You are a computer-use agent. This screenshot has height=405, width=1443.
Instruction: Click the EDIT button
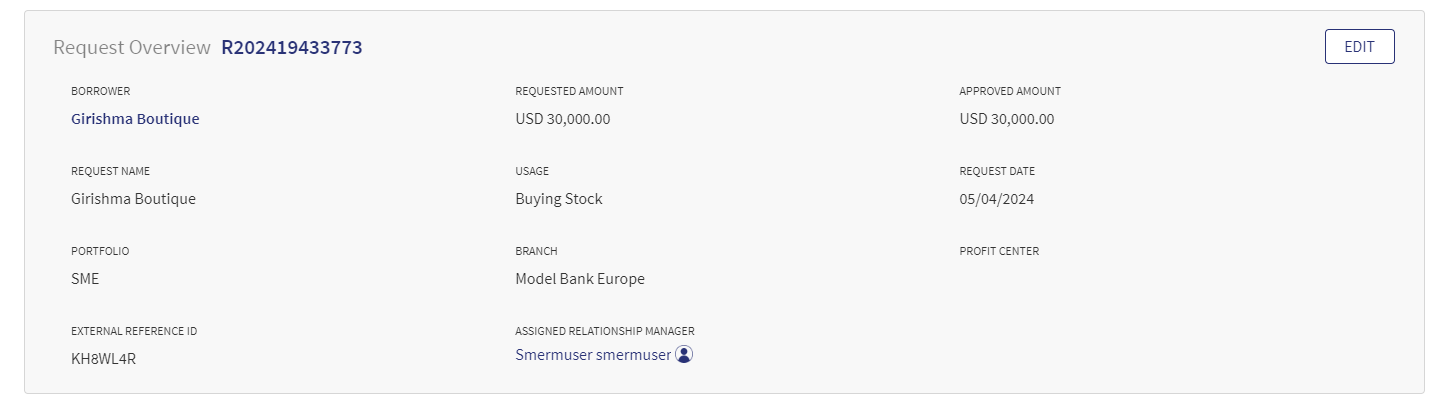[1359, 47]
